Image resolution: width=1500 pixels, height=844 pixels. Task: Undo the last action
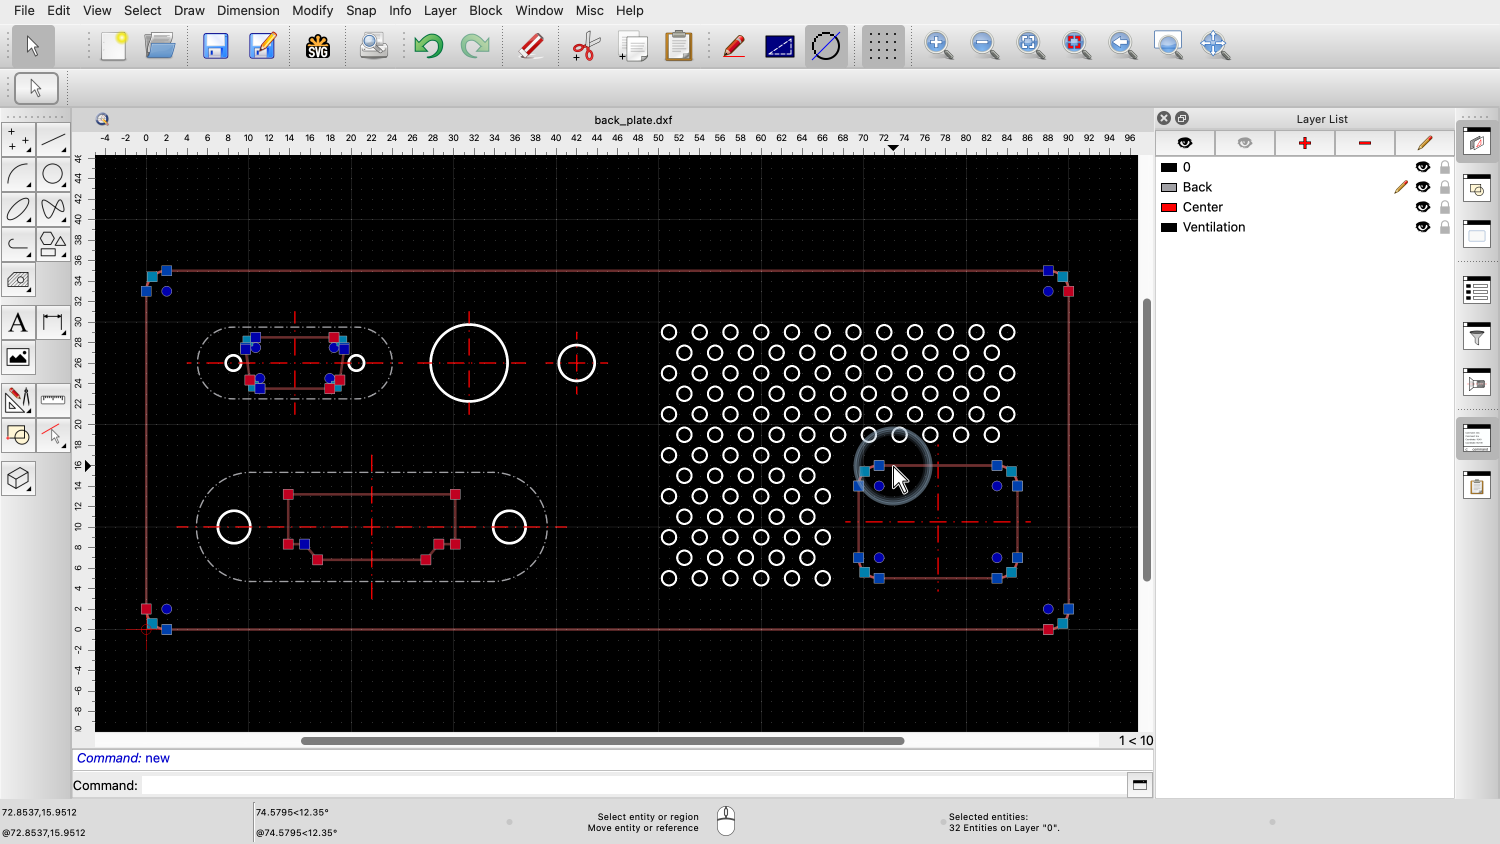coord(429,46)
